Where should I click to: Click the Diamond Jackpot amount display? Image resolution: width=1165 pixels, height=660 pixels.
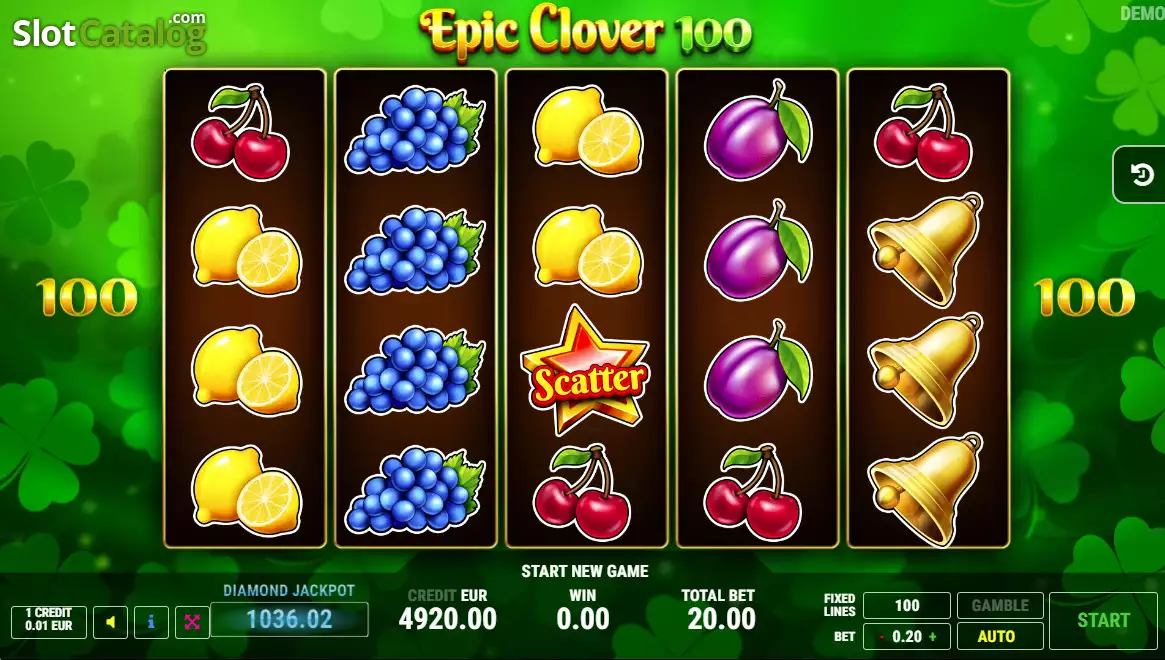pos(289,619)
